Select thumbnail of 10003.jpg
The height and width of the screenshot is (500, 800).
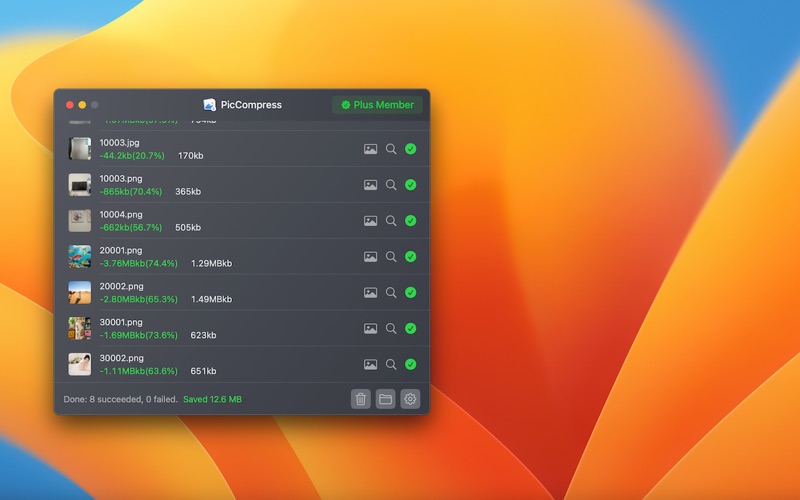[80, 148]
